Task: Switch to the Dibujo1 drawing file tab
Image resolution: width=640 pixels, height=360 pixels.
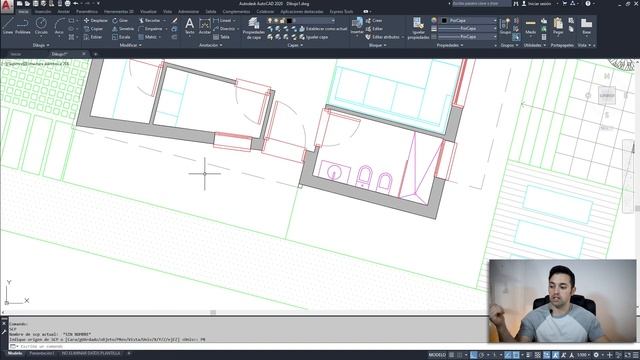Action: click(x=60, y=54)
